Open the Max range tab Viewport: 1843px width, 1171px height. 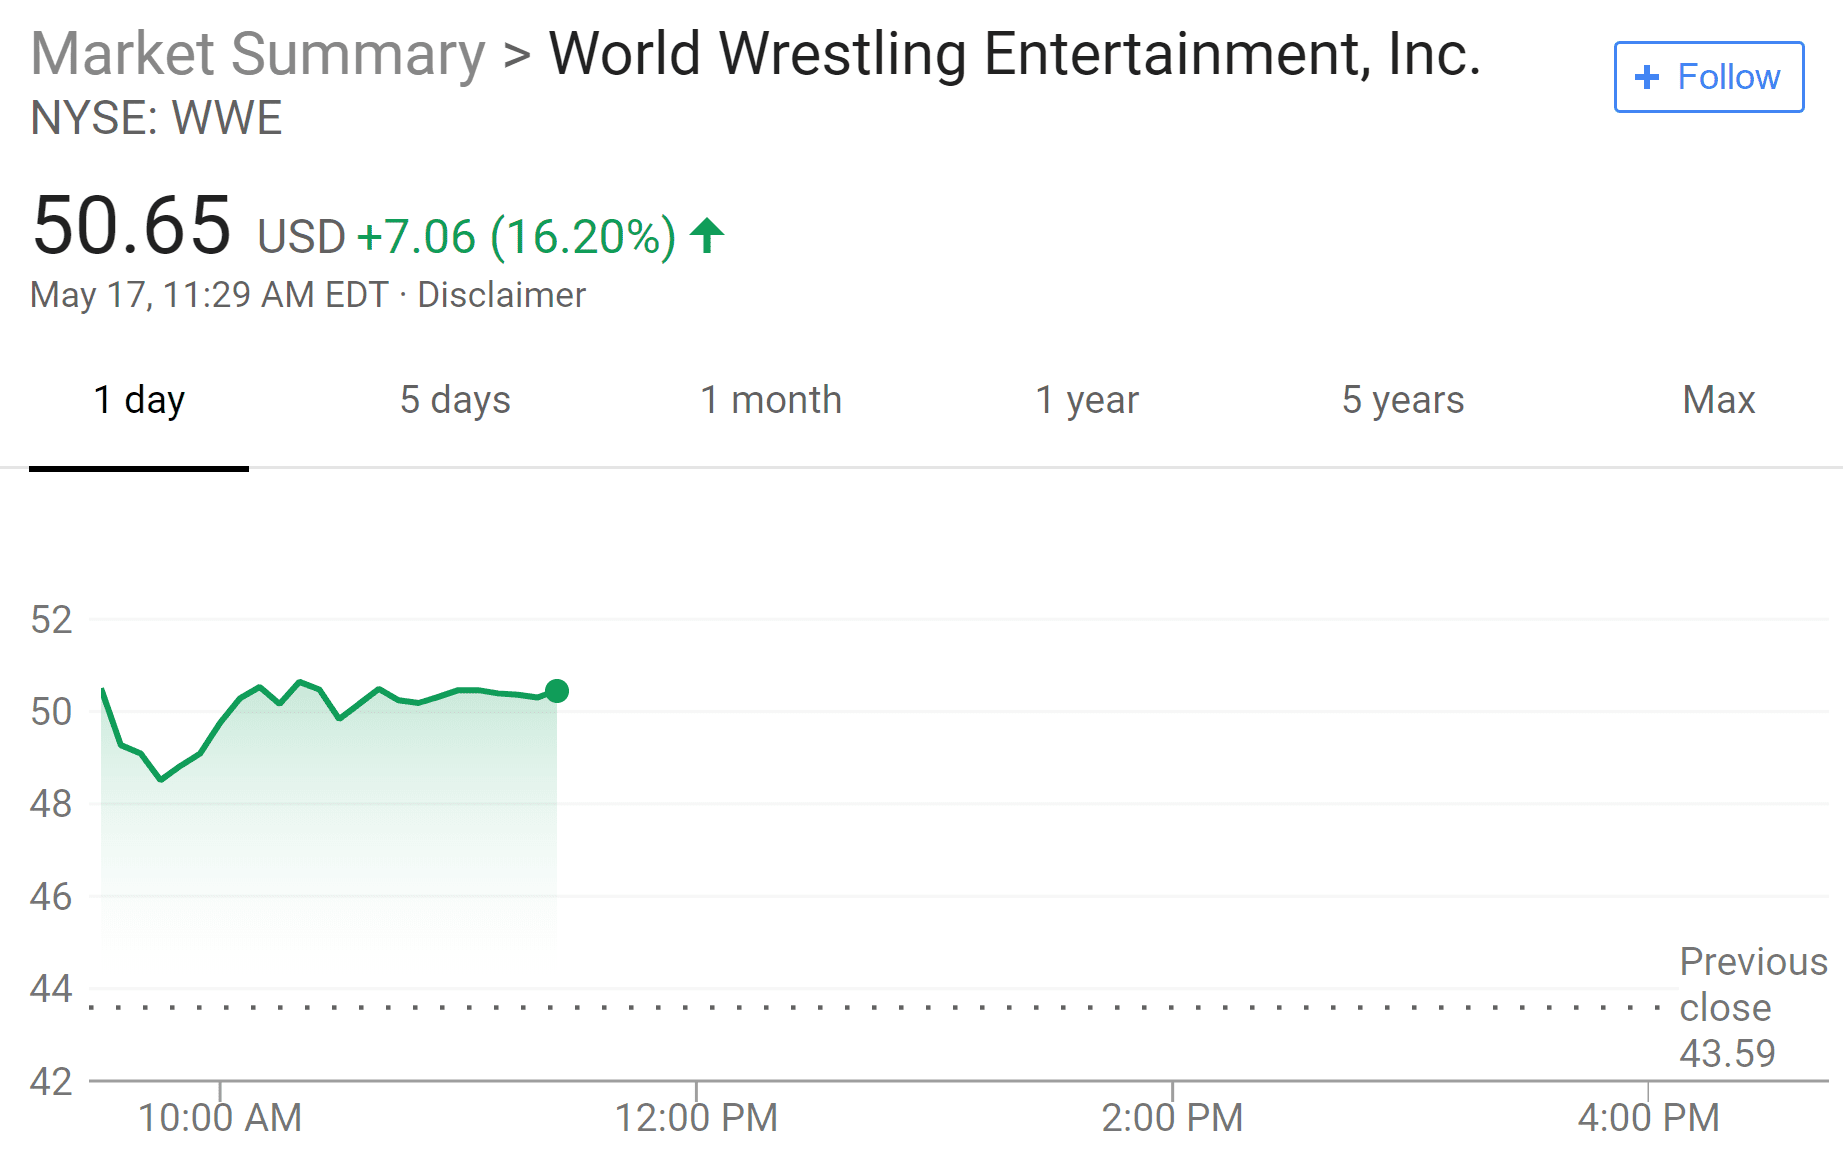pyautogui.click(x=1719, y=400)
